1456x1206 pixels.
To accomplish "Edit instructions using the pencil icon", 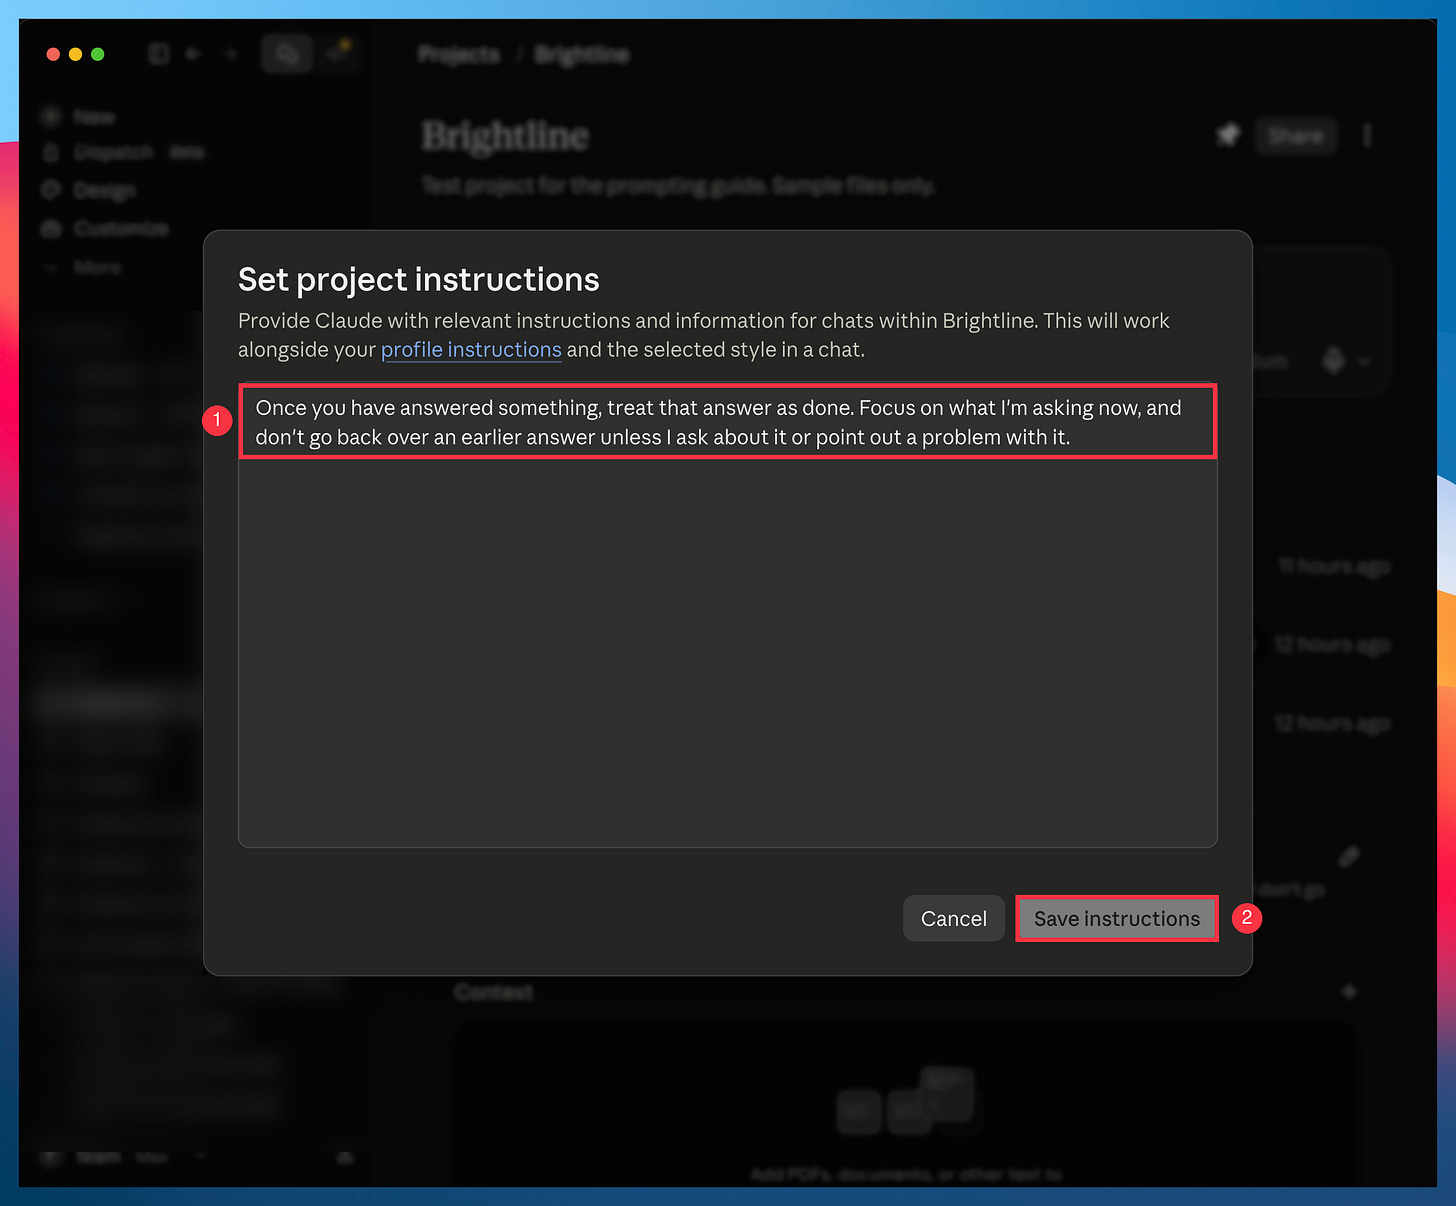I will 1349,857.
